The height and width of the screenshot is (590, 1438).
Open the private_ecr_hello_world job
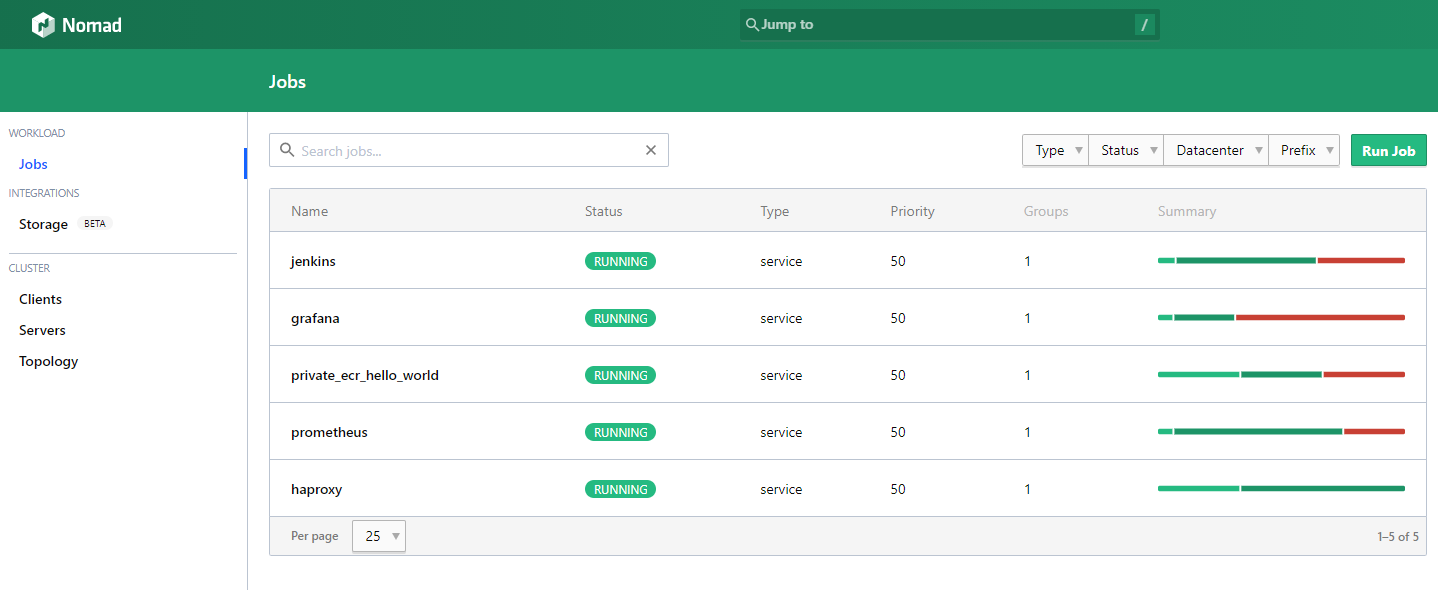[365, 375]
